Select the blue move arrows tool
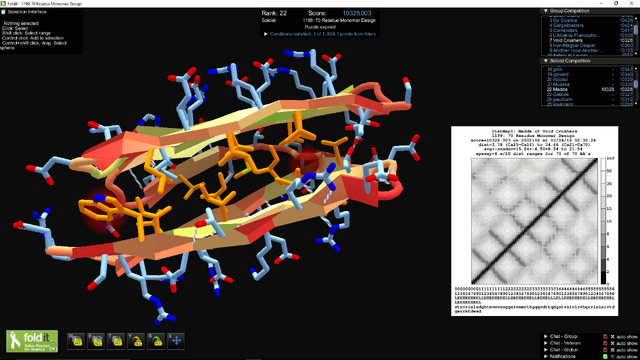Image resolution: width=640 pixels, height=360 pixels. point(176,341)
